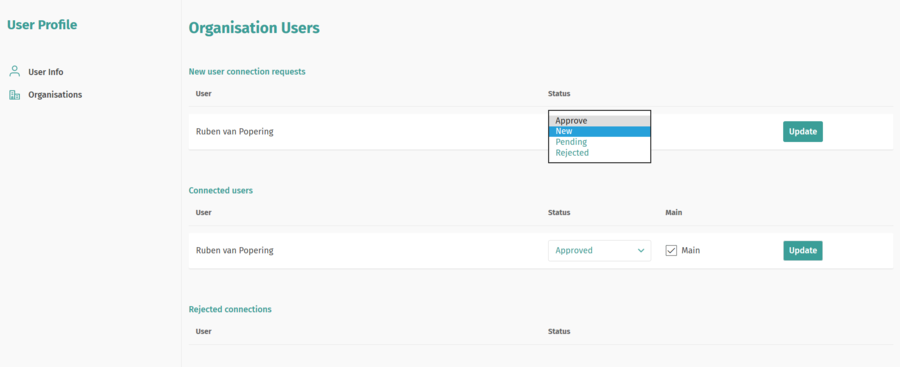The width and height of the screenshot is (900, 367).
Task: Select Approve in the status dropdown list
Action: tap(599, 121)
